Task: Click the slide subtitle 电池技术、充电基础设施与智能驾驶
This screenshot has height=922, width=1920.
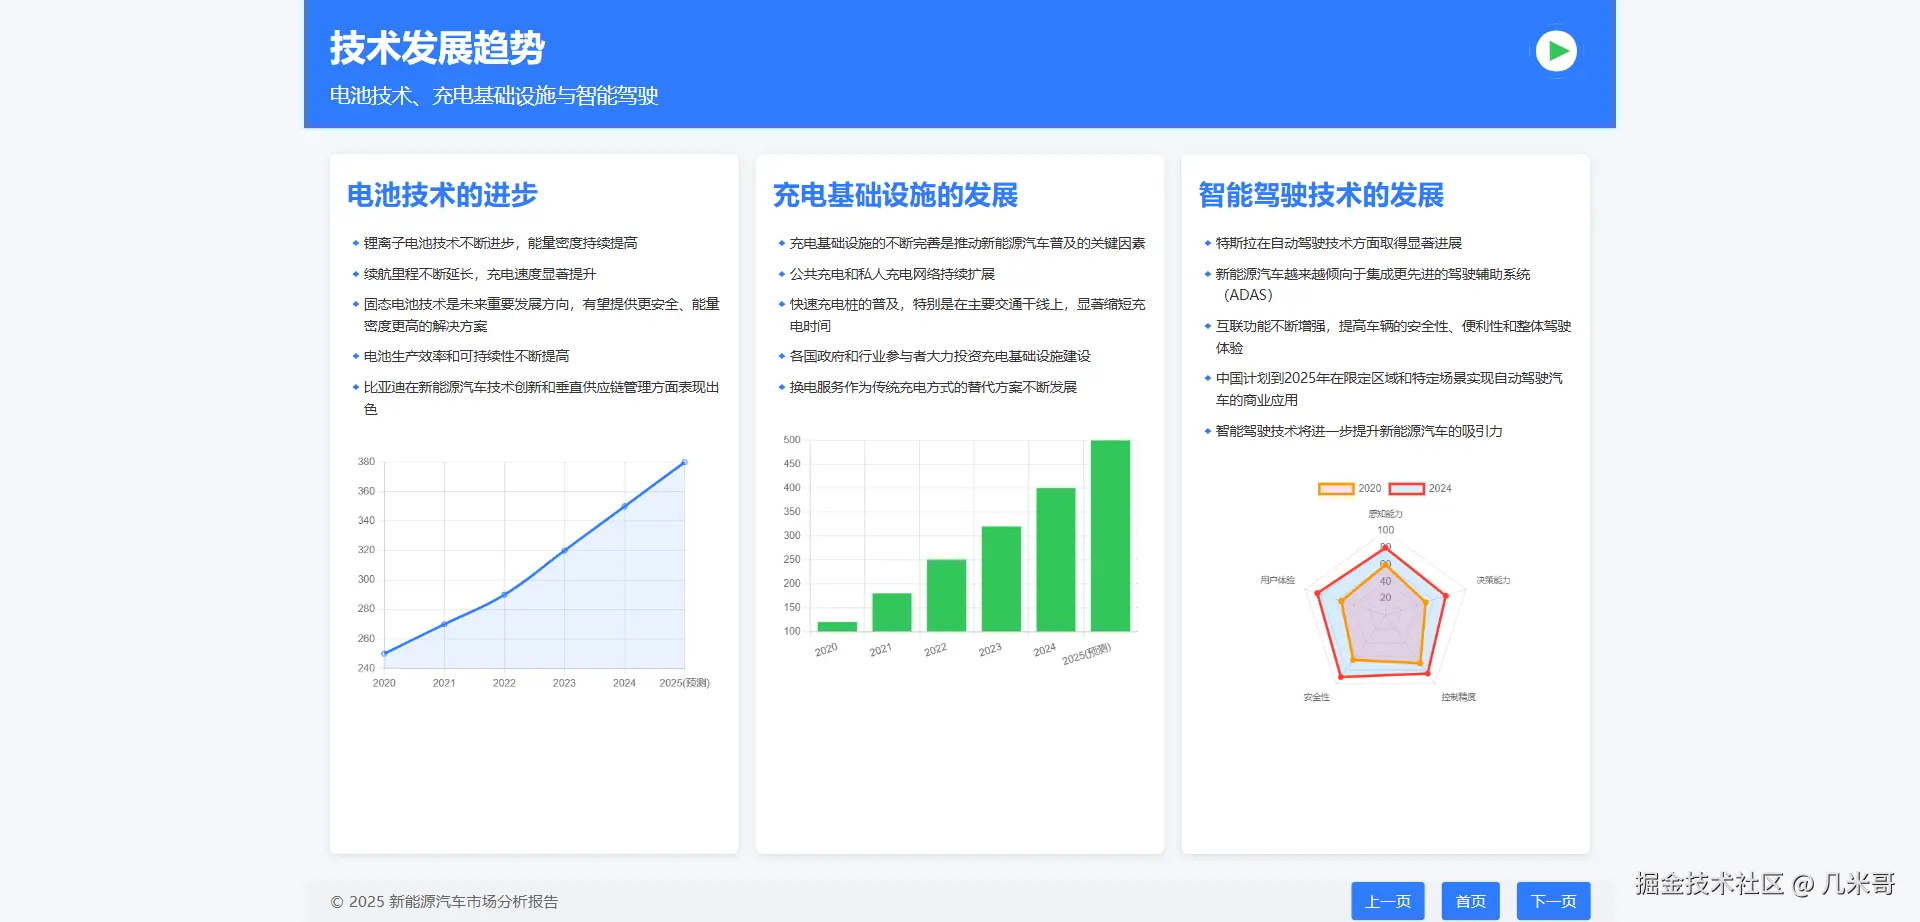Action: tap(494, 96)
